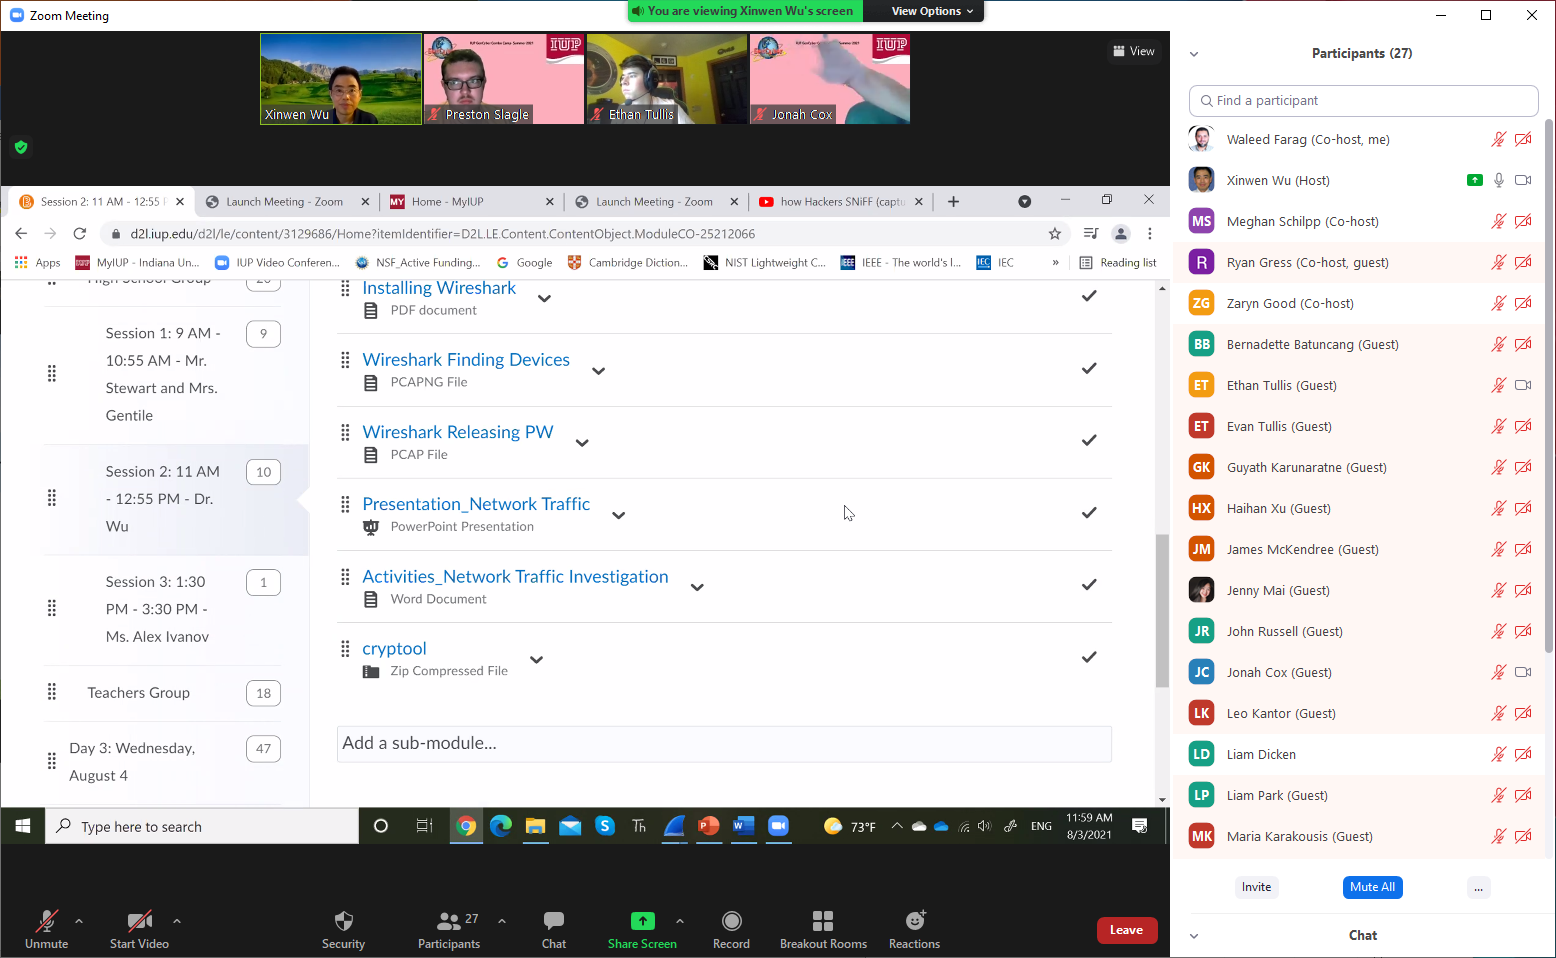Viewport: 1556px width, 958px height.
Task: Click the muted mic icon for Meghan Schilpp
Action: coord(1498,221)
